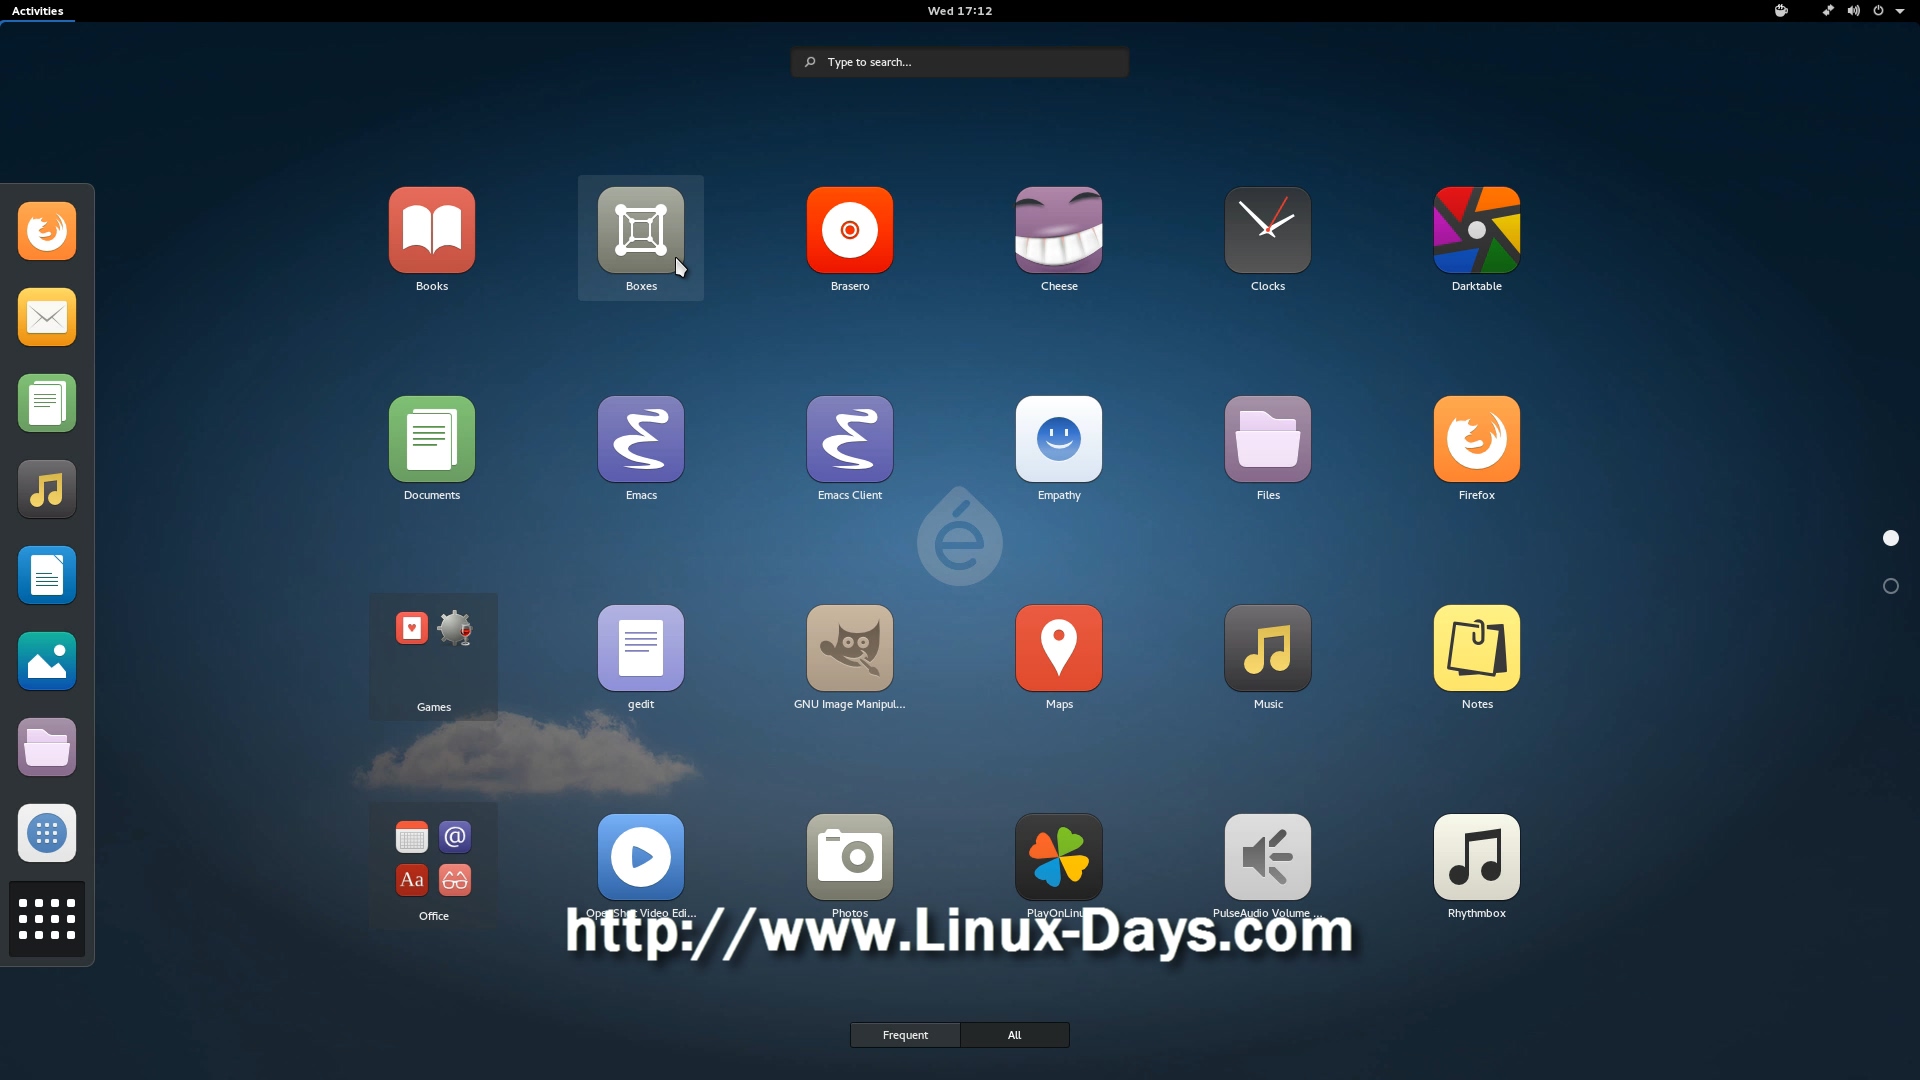The width and height of the screenshot is (1920, 1080).
Task: Switch to the All tab
Action: [1015, 1035]
